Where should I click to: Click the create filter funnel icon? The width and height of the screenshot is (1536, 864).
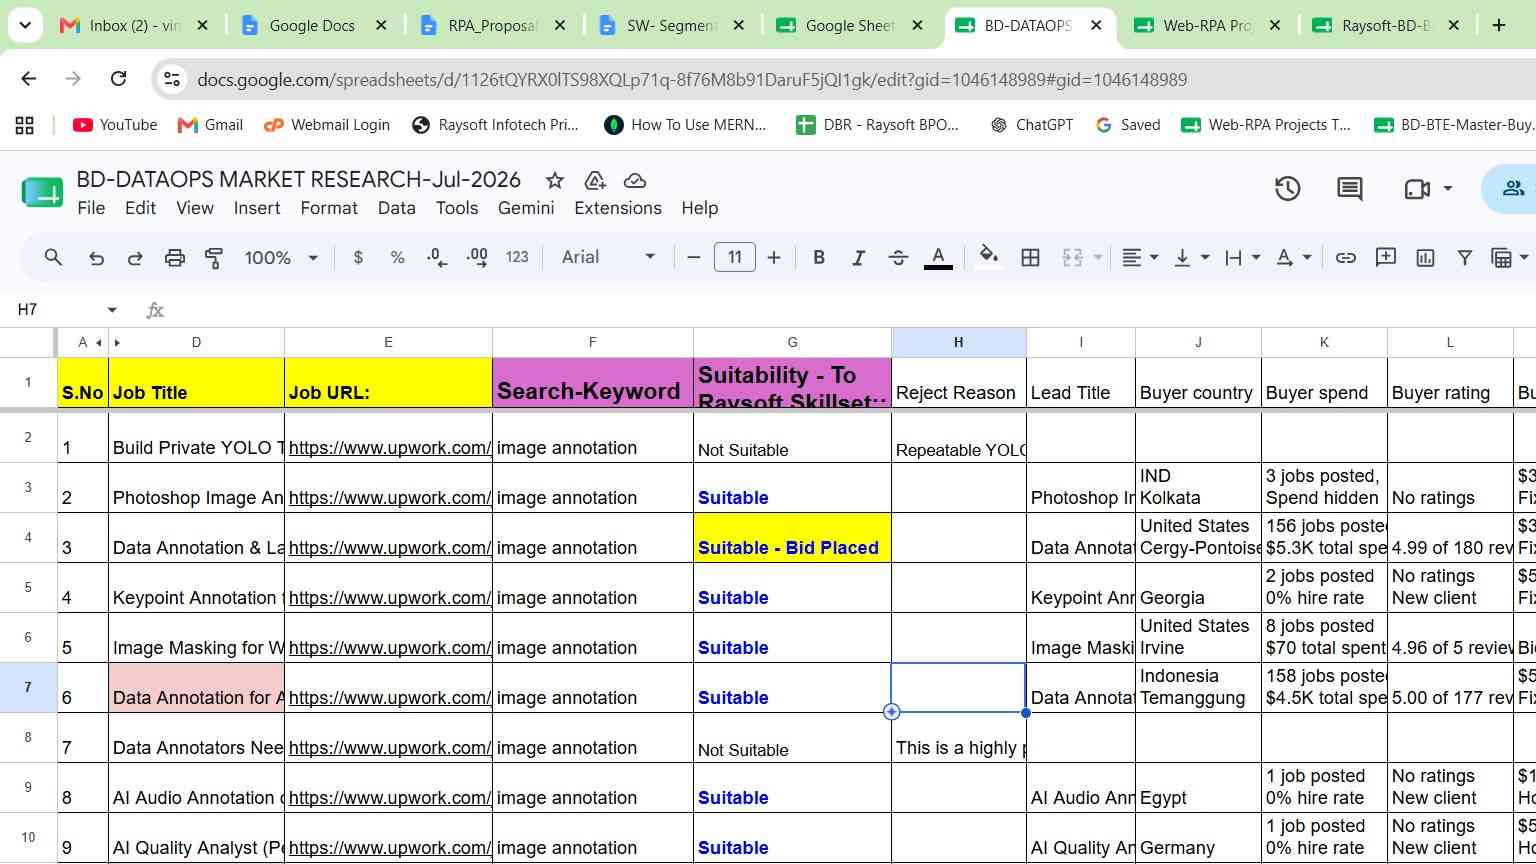1464,258
